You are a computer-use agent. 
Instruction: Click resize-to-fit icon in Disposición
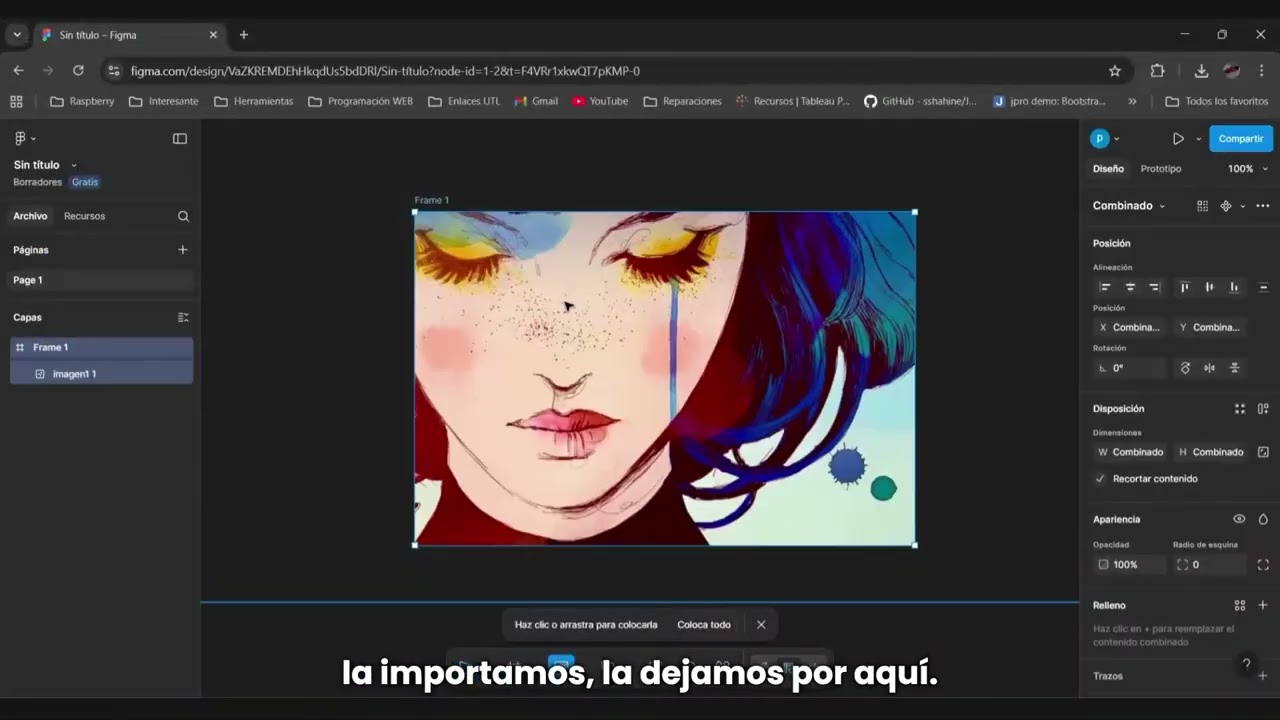coord(1240,409)
